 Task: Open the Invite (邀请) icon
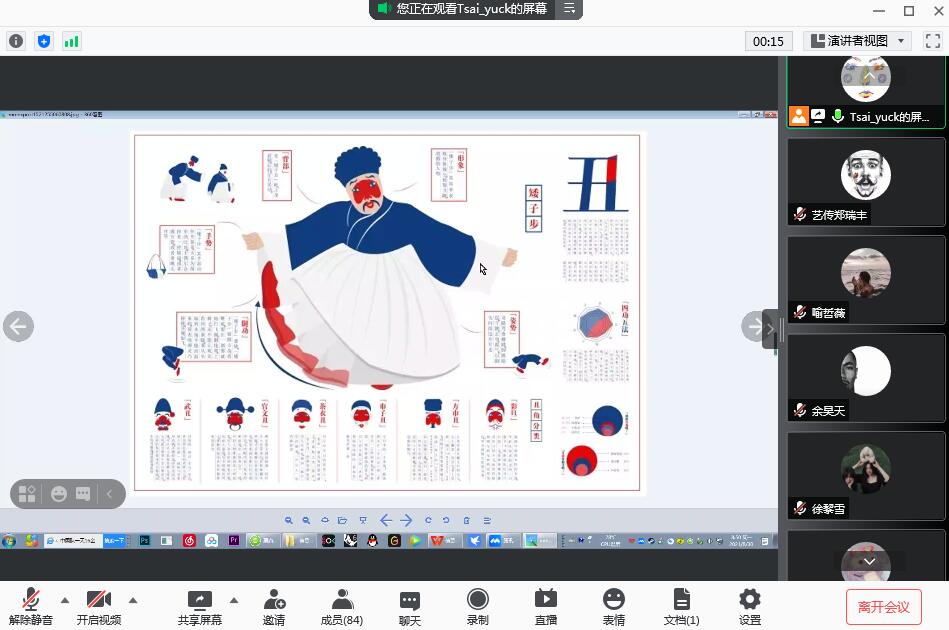274,606
